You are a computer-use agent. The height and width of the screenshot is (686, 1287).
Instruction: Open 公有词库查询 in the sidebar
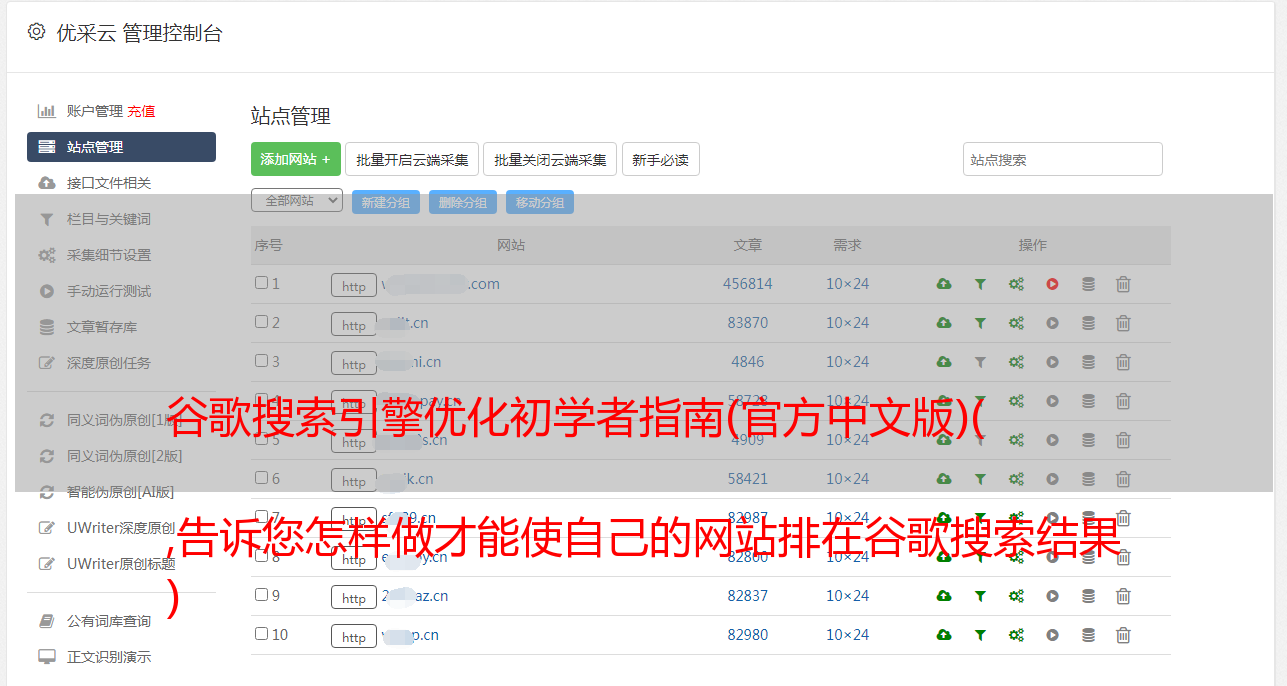coord(109,621)
